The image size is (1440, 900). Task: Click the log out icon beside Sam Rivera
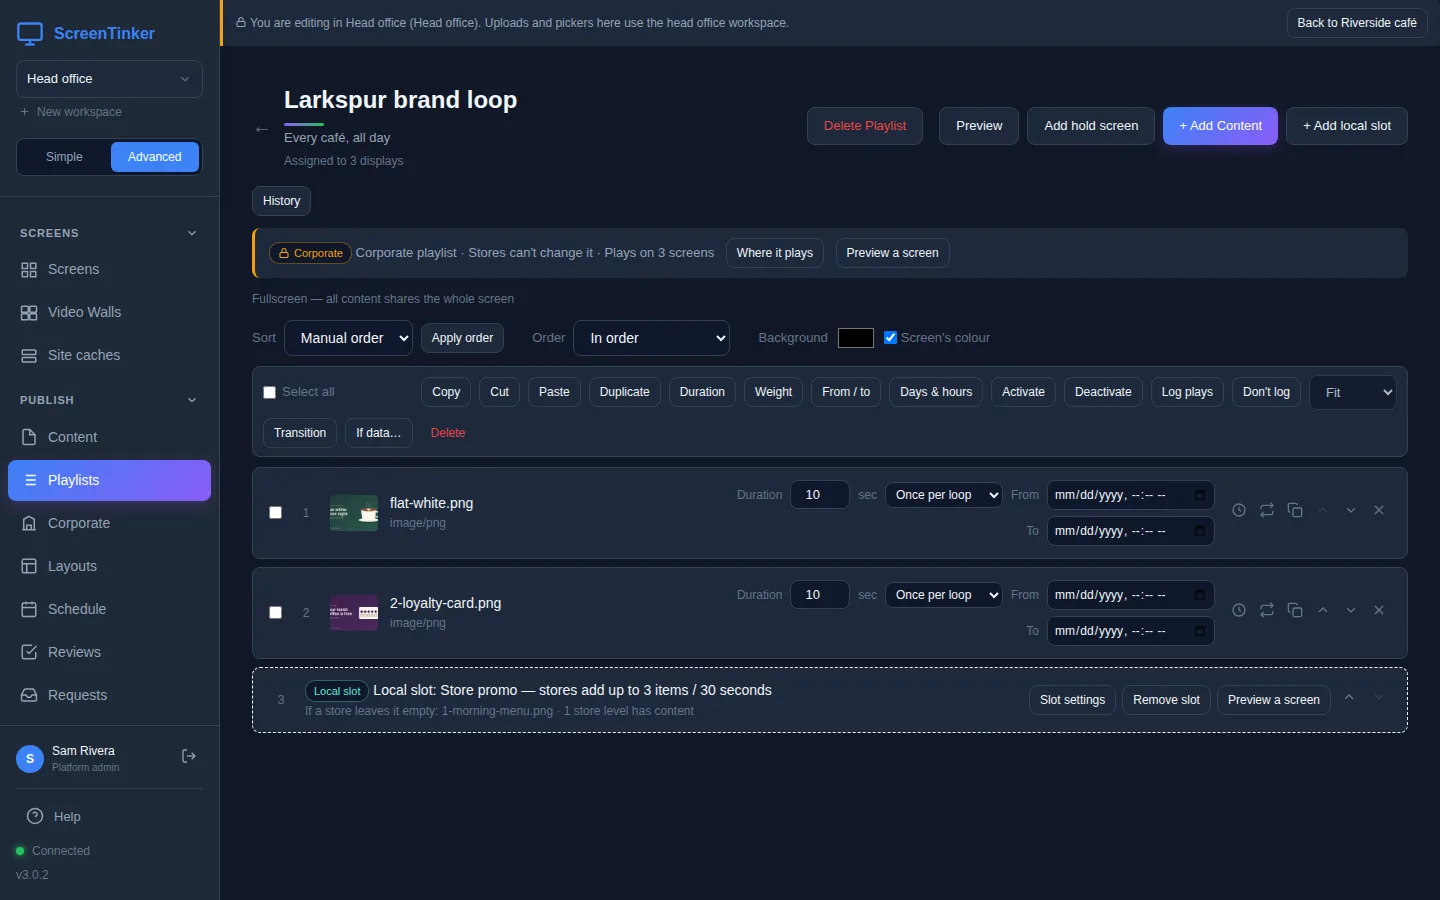click(189, 756)
